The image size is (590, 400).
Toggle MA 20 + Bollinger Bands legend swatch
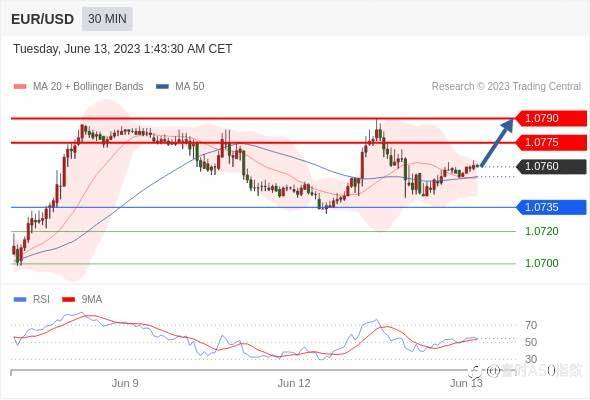tap(20, 87)
